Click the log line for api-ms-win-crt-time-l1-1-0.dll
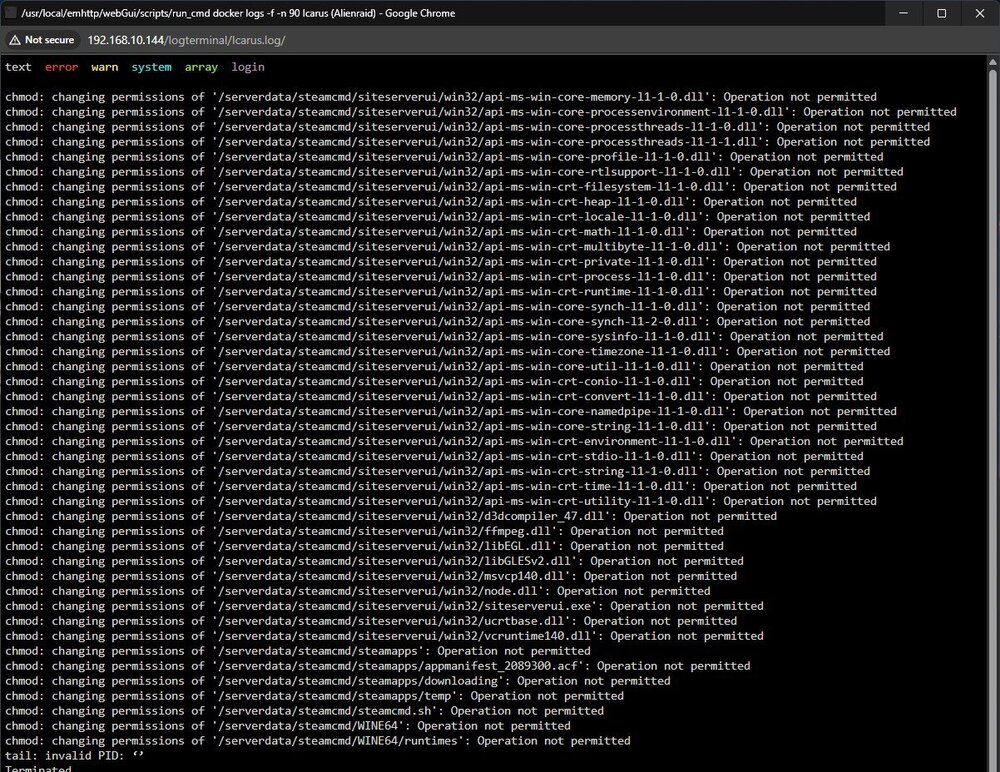 pyautogui.click(x=431, y=486)
